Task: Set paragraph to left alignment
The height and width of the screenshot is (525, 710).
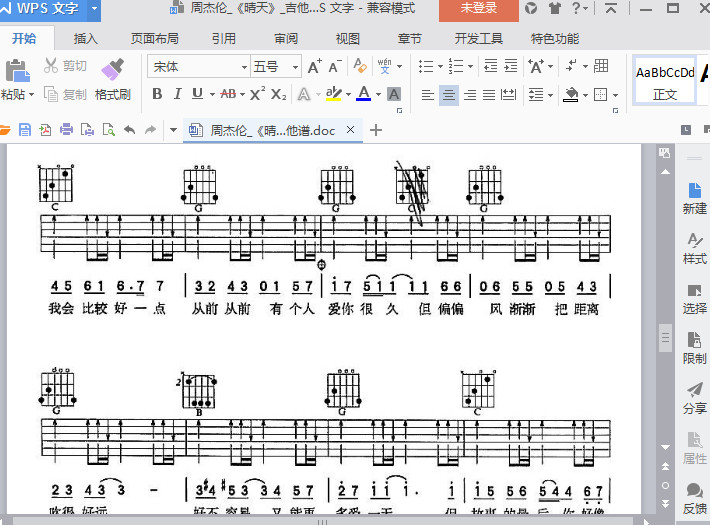Action: pyautogui.click(x=428, y=95)
